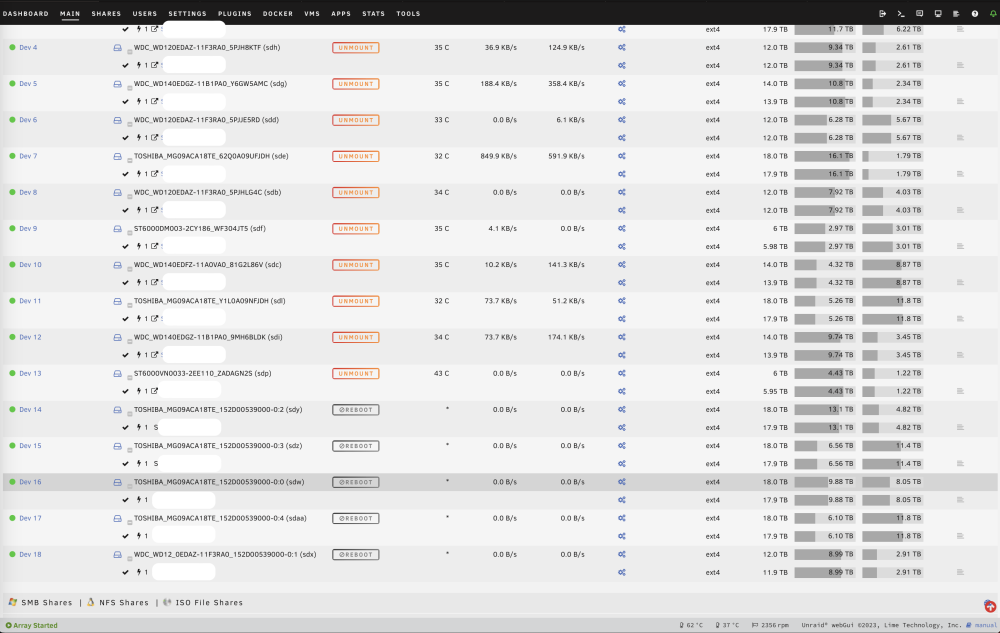
Task: Click file system check mark under Dev 4
Action: point(126,66)
